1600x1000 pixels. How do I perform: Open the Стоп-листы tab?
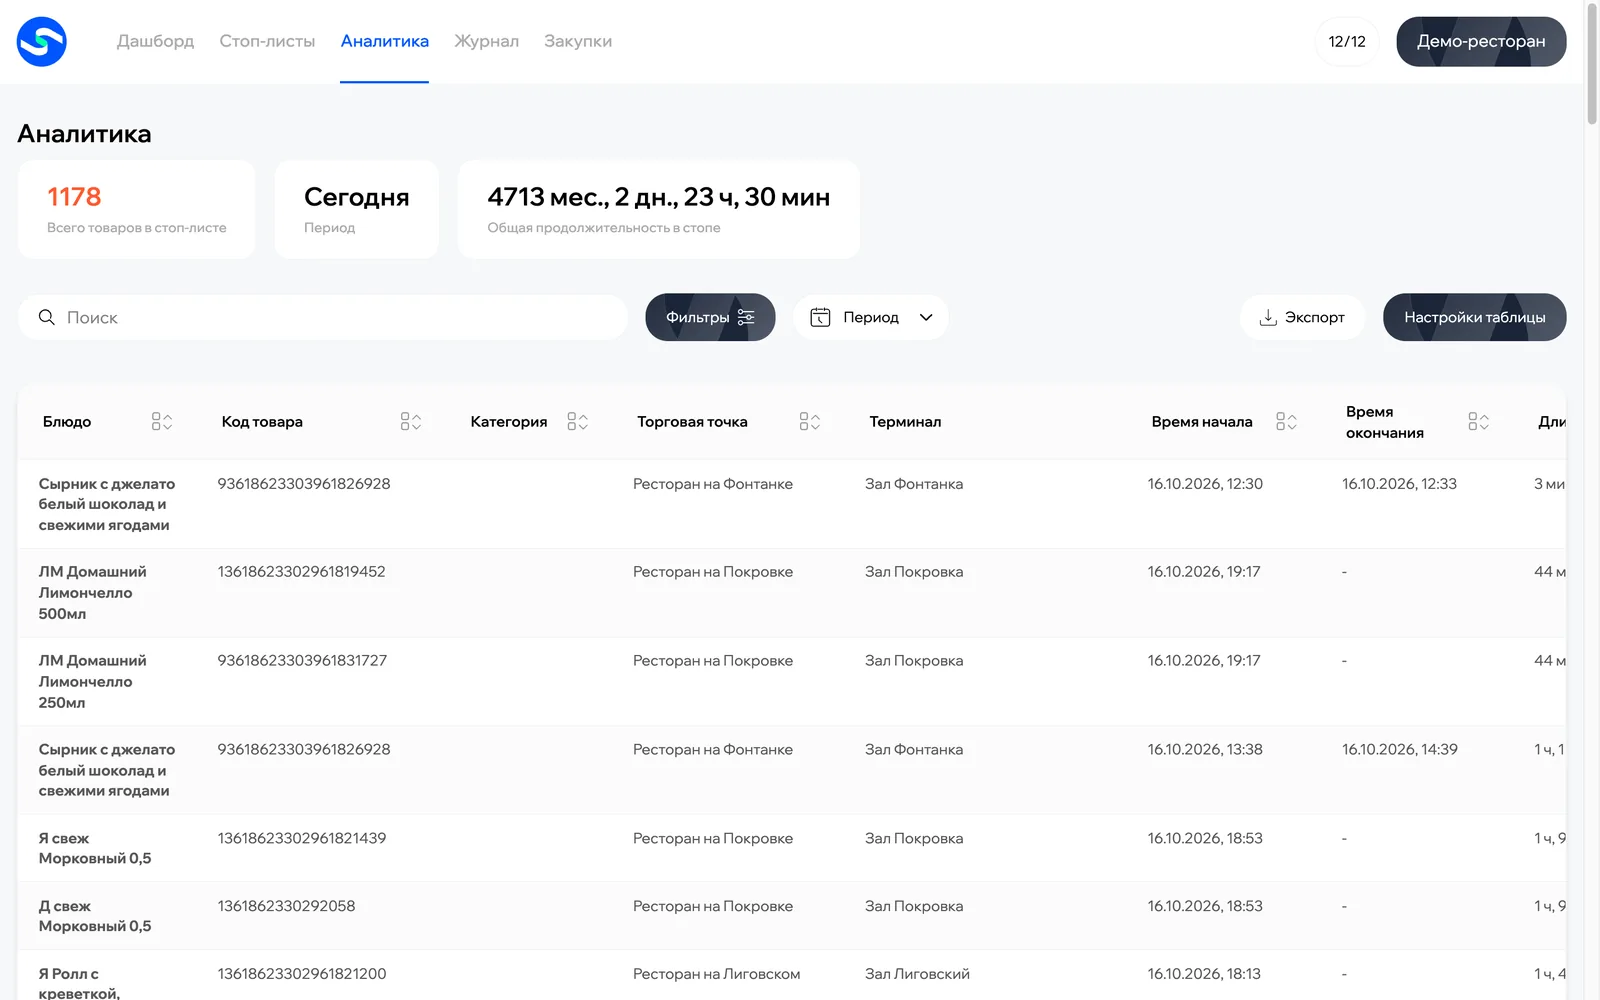(267, 41)
